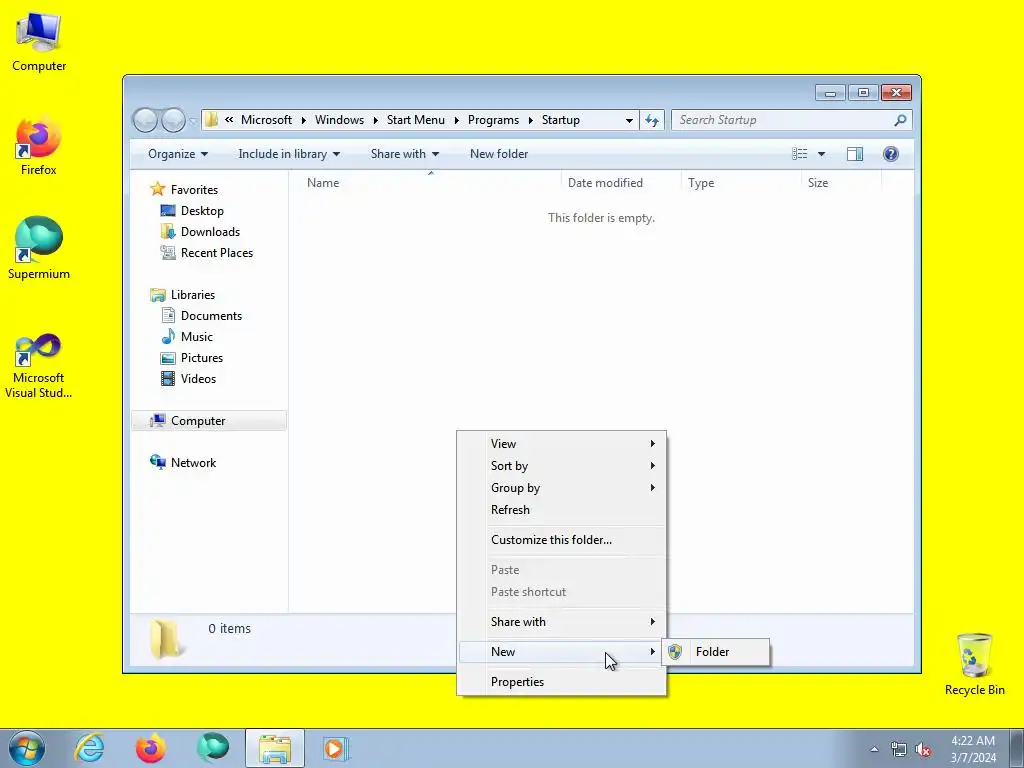Select Network in the navigation pane
The width and height of the screenshot is (1024, 768).
193,463
